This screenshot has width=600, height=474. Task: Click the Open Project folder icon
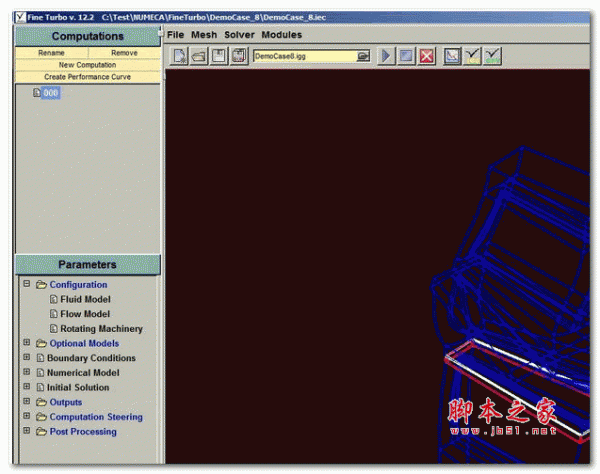pos(200,56)
